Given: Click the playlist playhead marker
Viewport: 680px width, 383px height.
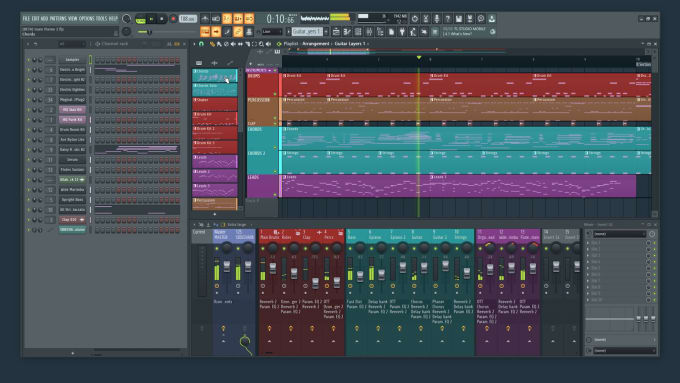Looking at the screenshot, I should pyautogui.click(x=418, y=57).
